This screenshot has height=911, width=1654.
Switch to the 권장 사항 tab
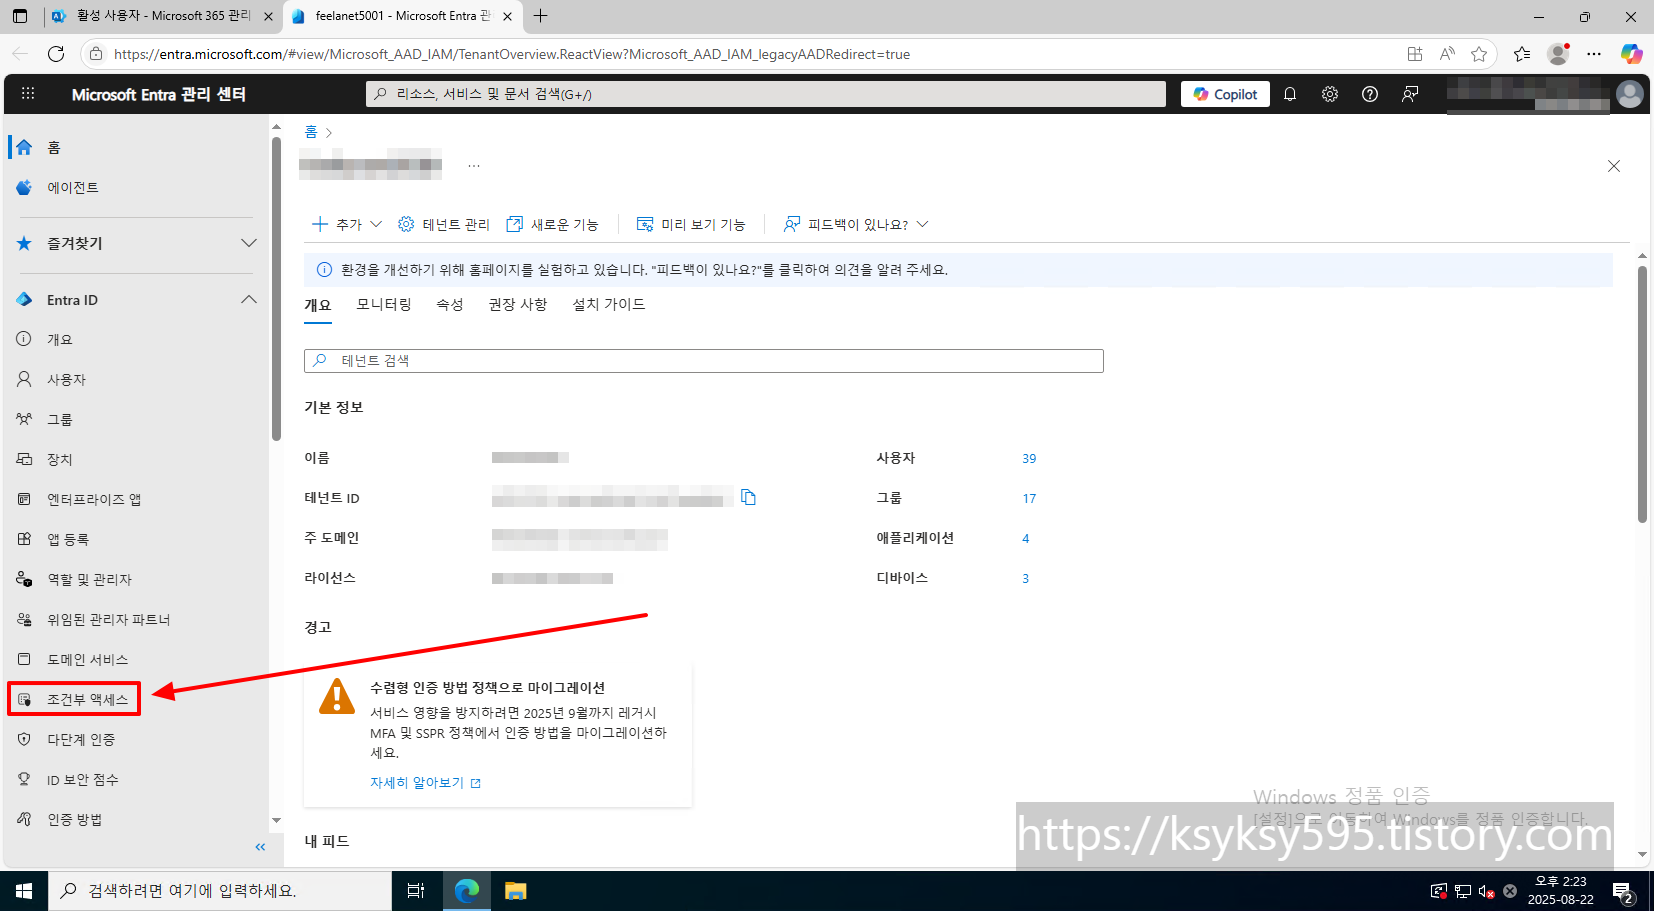518,304
